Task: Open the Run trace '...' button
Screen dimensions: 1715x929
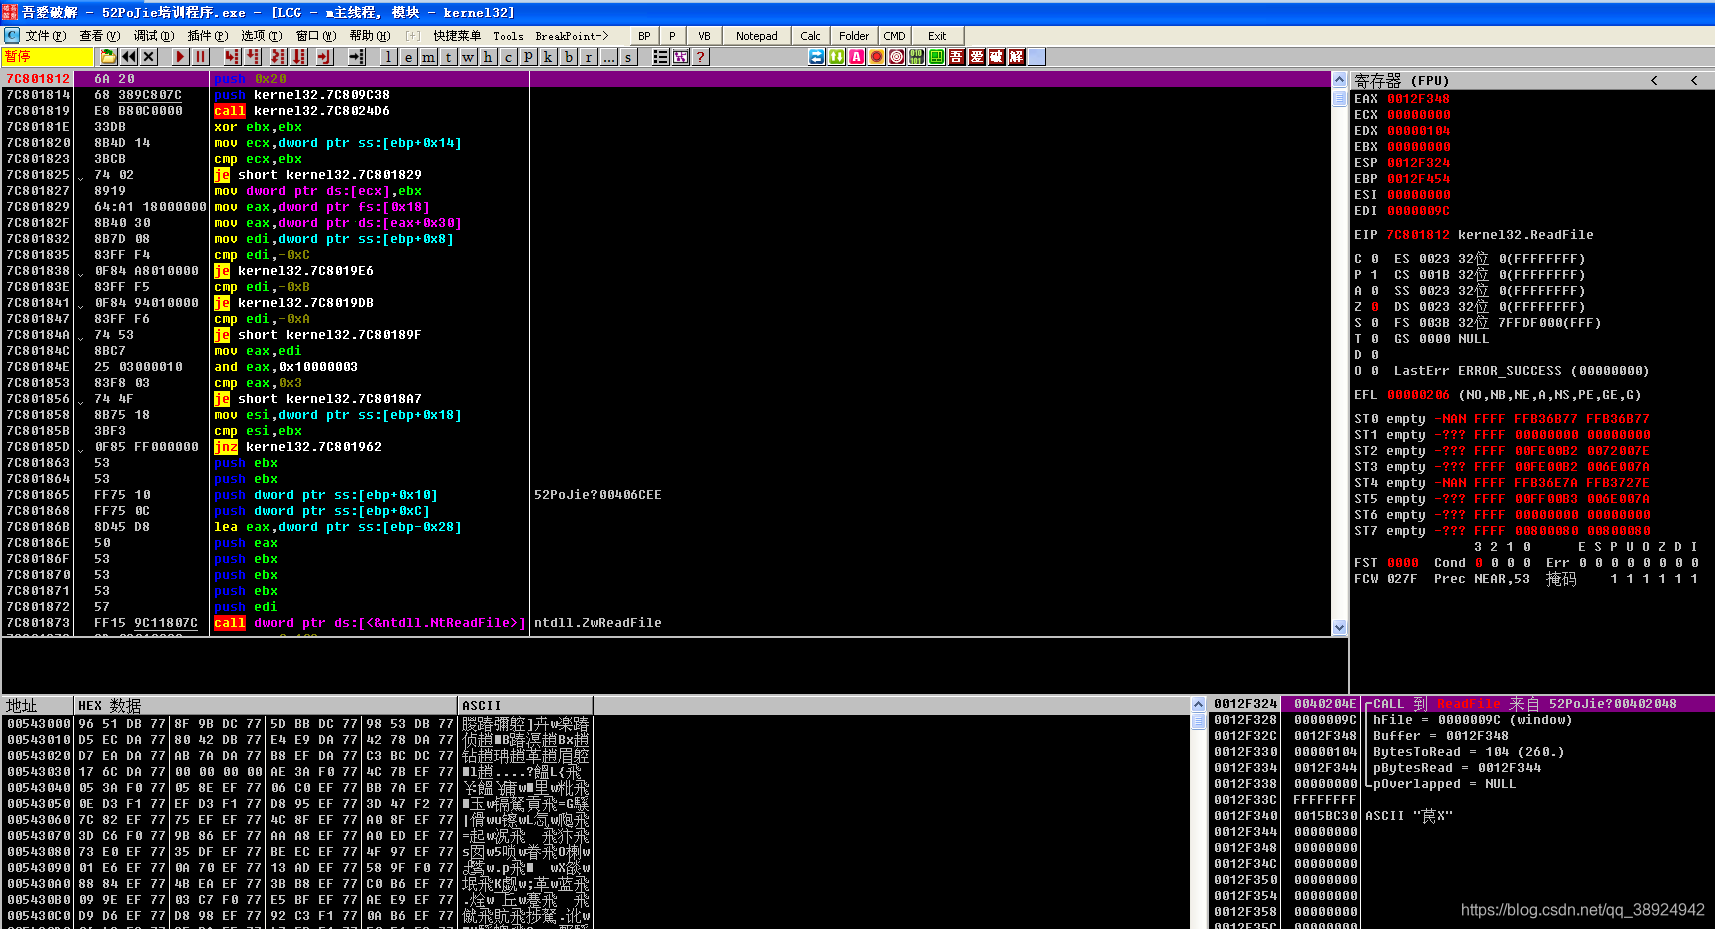Action: point(608,57)
